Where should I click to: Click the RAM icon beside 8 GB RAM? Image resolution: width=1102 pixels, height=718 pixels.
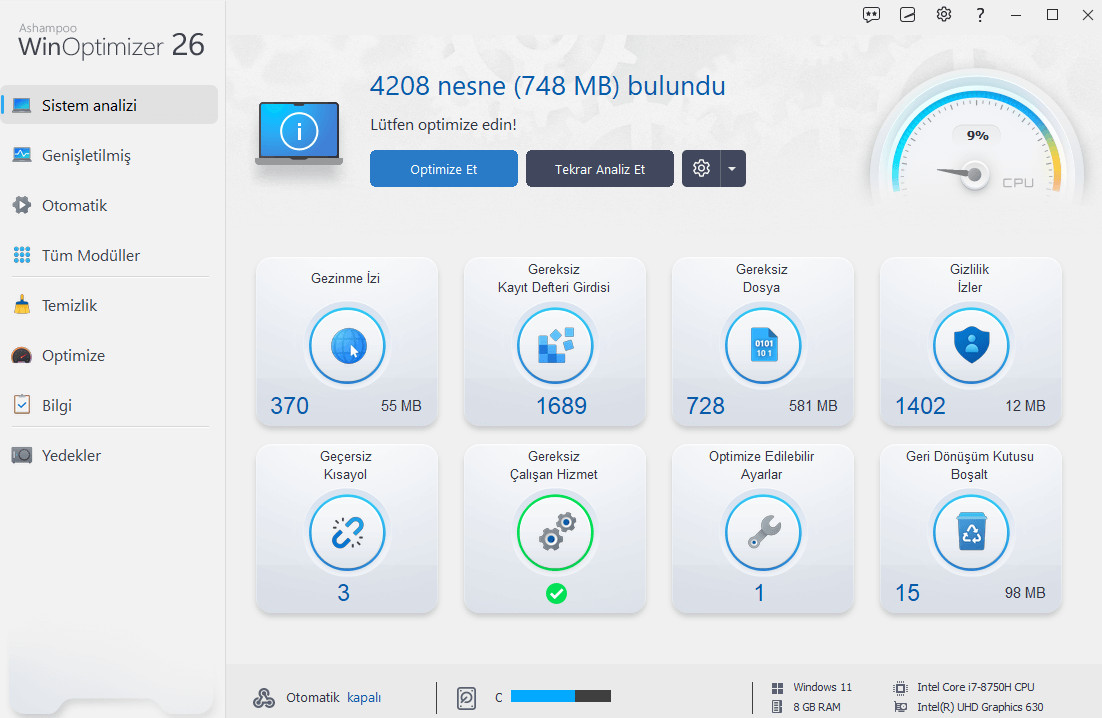[x=777, y=707]
